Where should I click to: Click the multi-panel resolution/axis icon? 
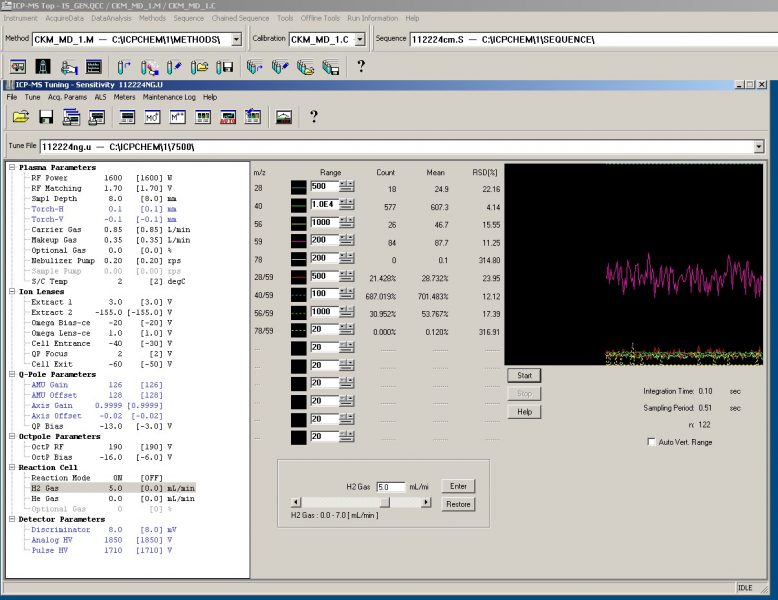(203, 117)
